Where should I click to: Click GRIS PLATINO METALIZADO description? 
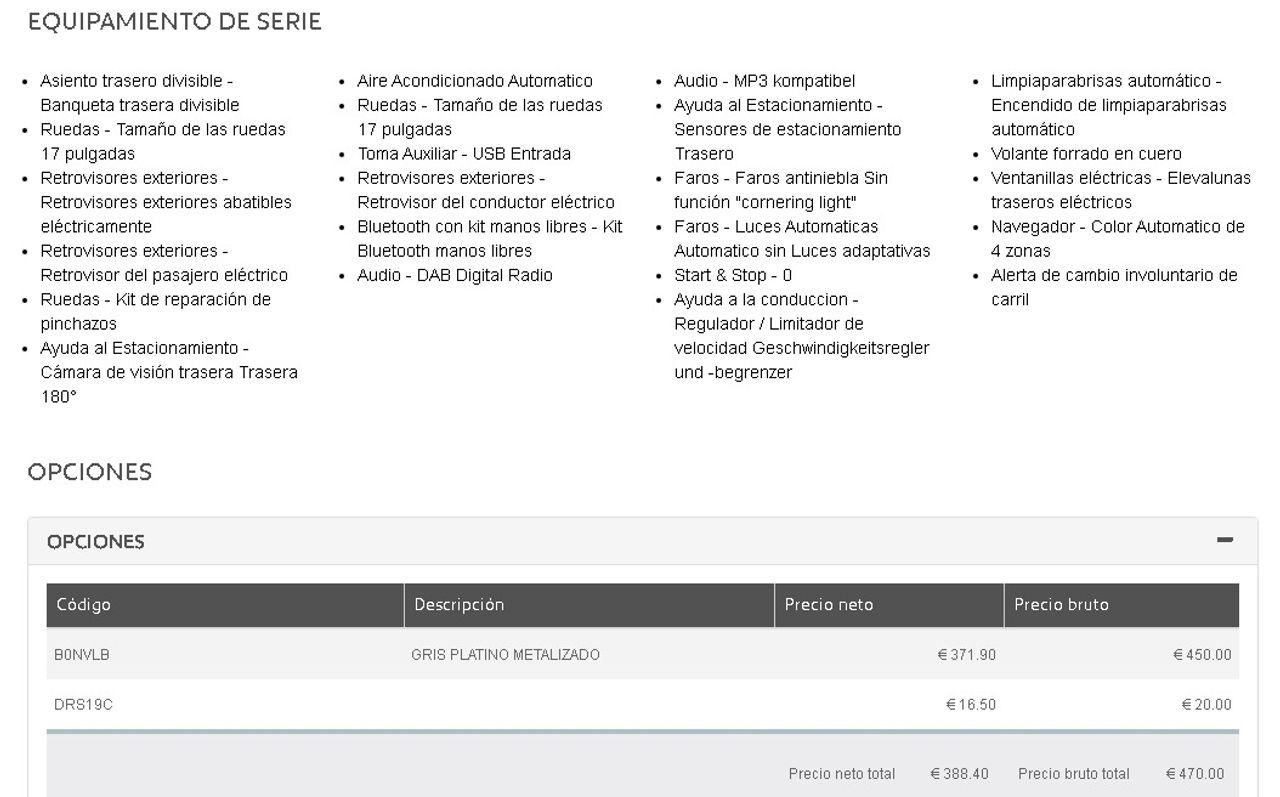click(505, 655)
